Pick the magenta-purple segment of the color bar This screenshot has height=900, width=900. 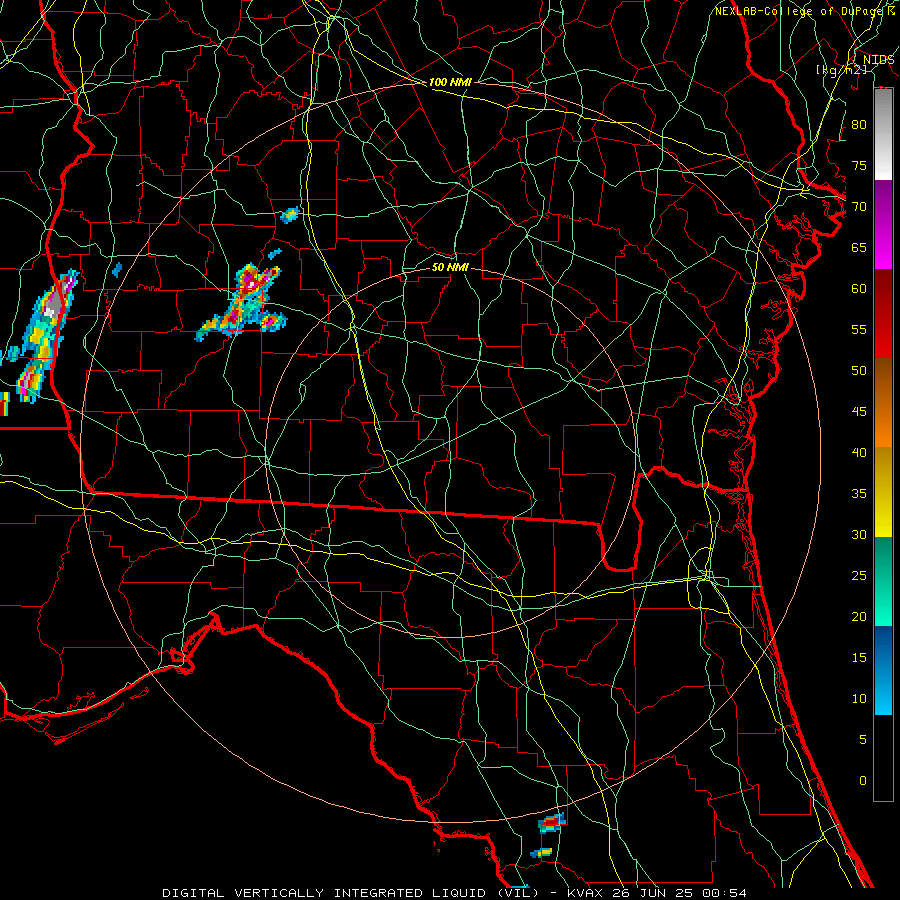pos(883,224)
